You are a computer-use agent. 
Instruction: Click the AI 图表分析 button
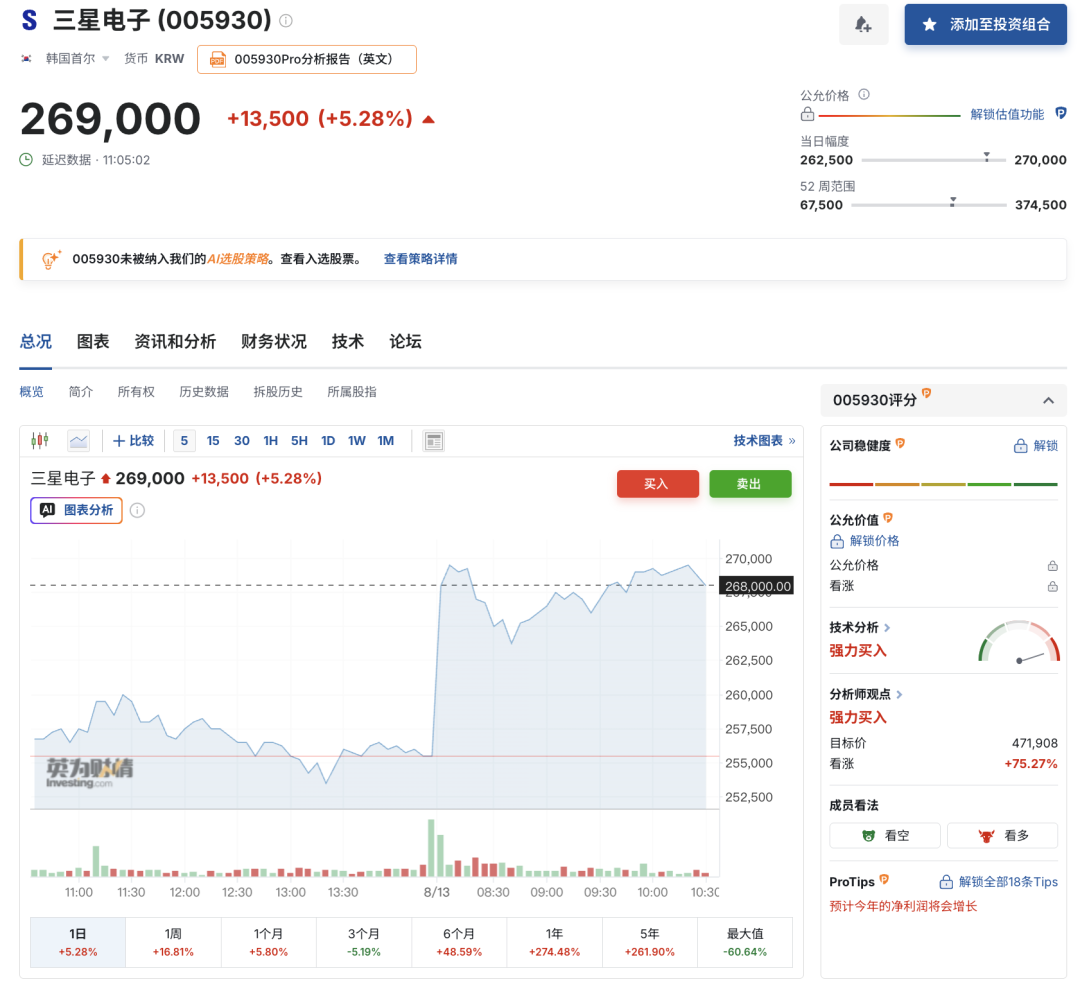point(76,510)
